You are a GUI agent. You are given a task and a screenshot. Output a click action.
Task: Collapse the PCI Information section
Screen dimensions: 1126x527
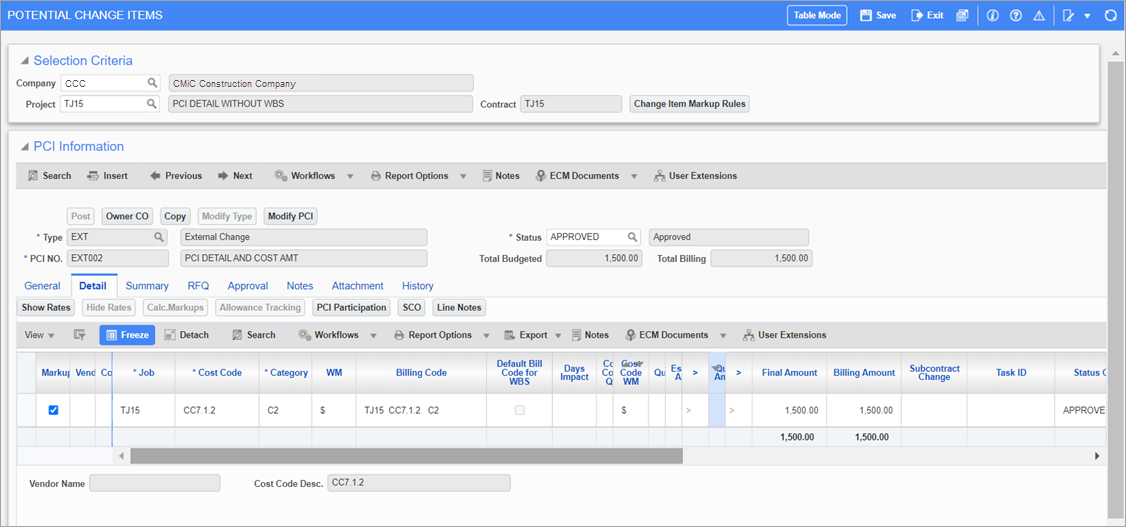click(x=24, y=146)
